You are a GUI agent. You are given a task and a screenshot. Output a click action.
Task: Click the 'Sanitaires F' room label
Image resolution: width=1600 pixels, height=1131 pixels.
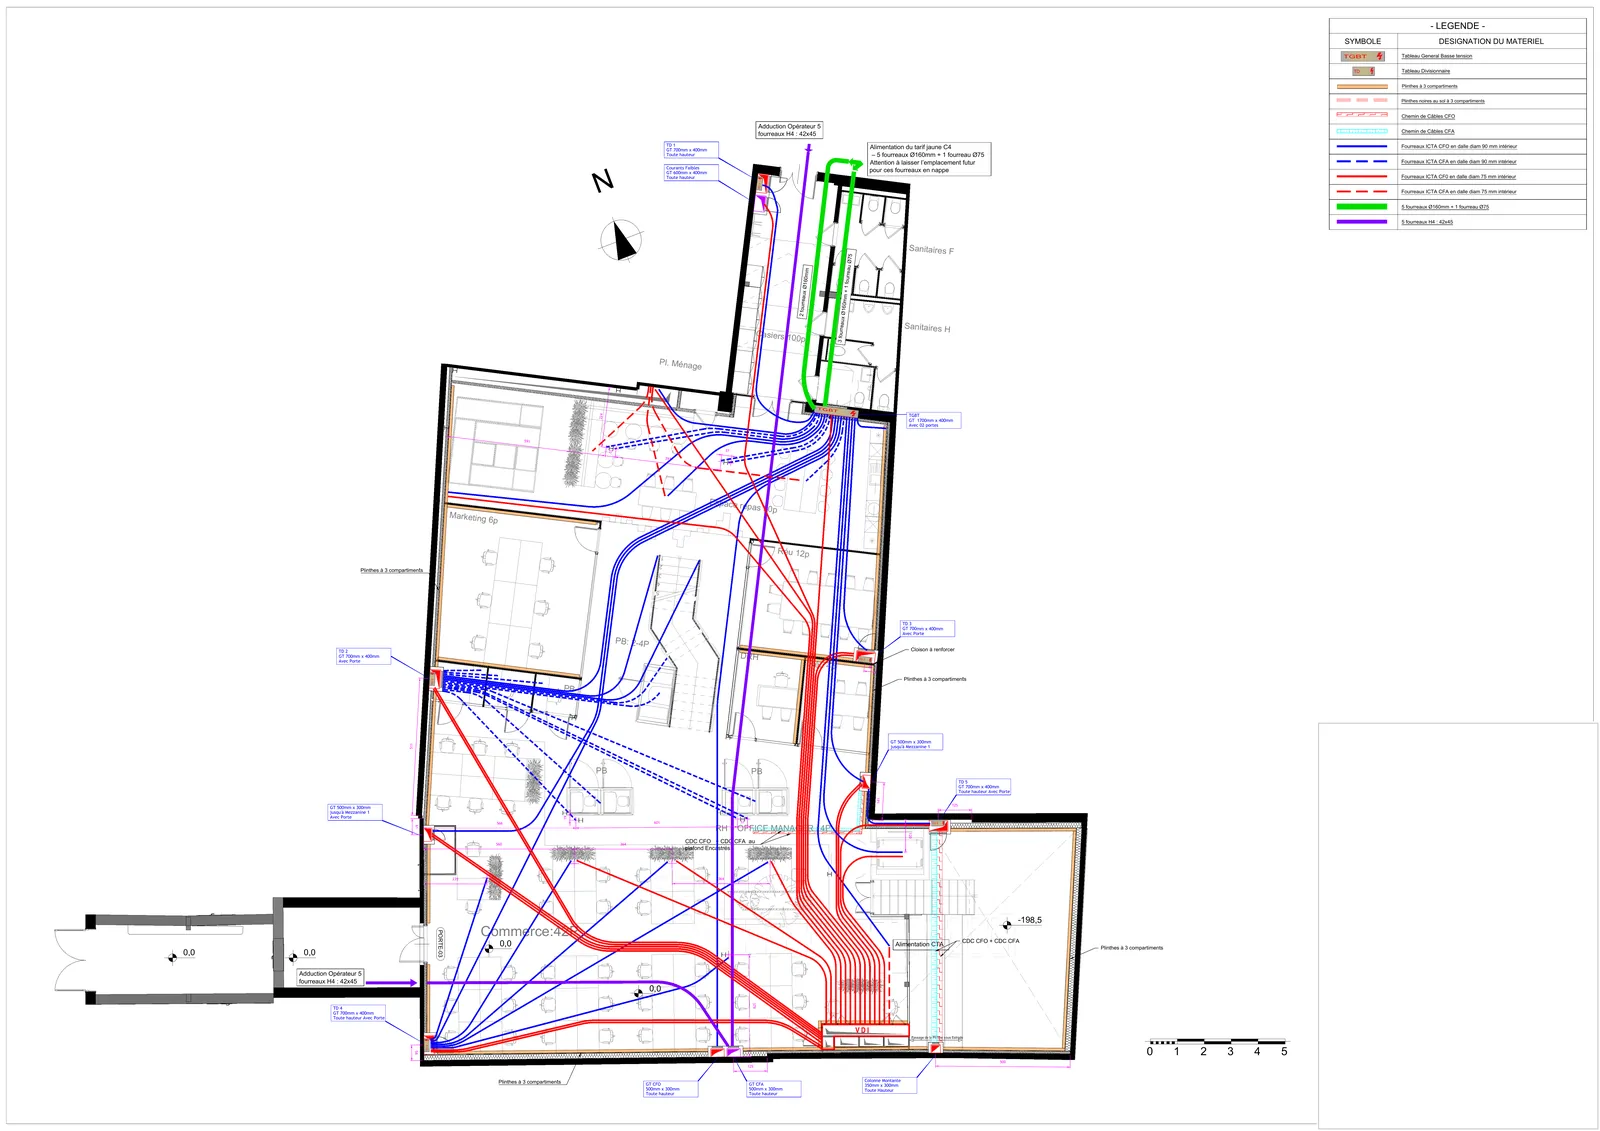[x=931, y=249]
